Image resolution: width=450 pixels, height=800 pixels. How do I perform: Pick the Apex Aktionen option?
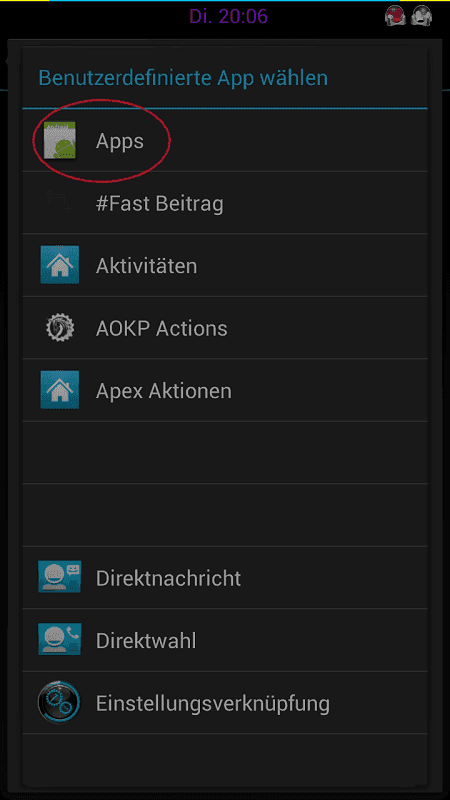(x=224, y=390)
